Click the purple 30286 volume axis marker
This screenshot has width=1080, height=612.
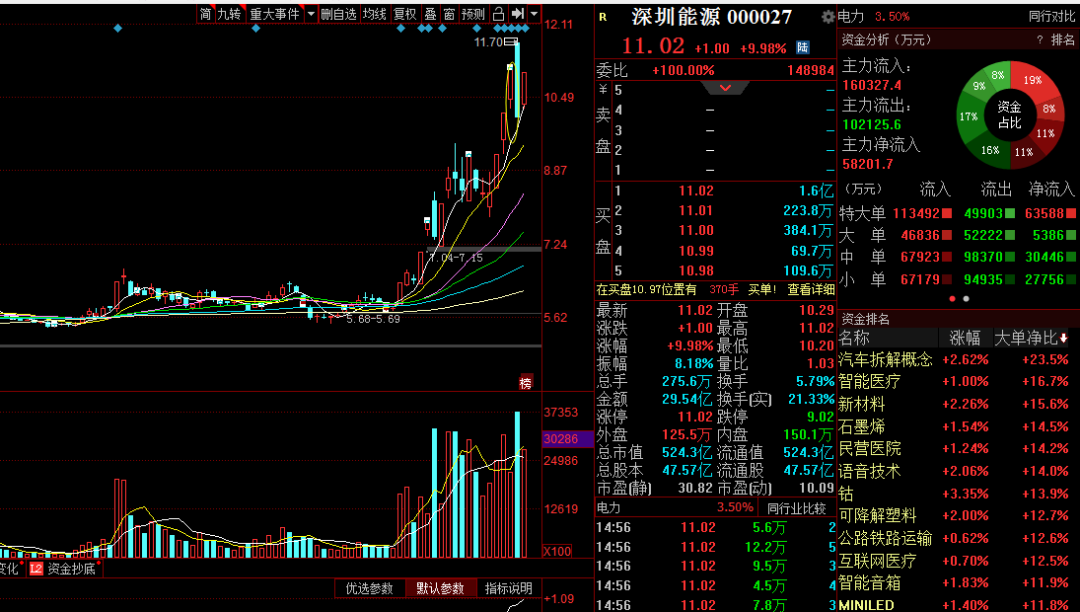[x=568, y=439]
